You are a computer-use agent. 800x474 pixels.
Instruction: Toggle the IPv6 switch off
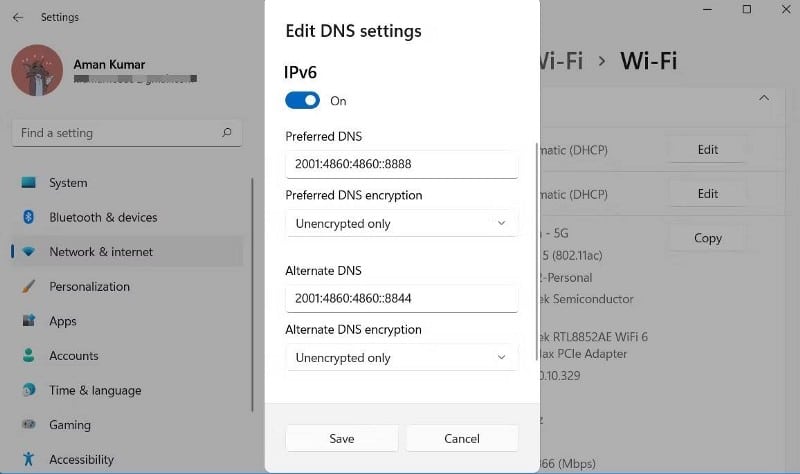[x=303, y=101]
